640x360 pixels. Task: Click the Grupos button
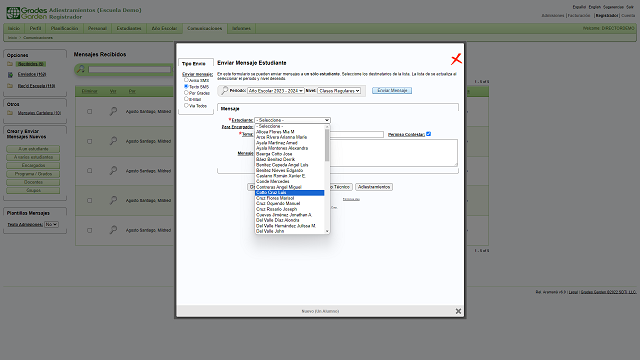(x=33, y=191)
